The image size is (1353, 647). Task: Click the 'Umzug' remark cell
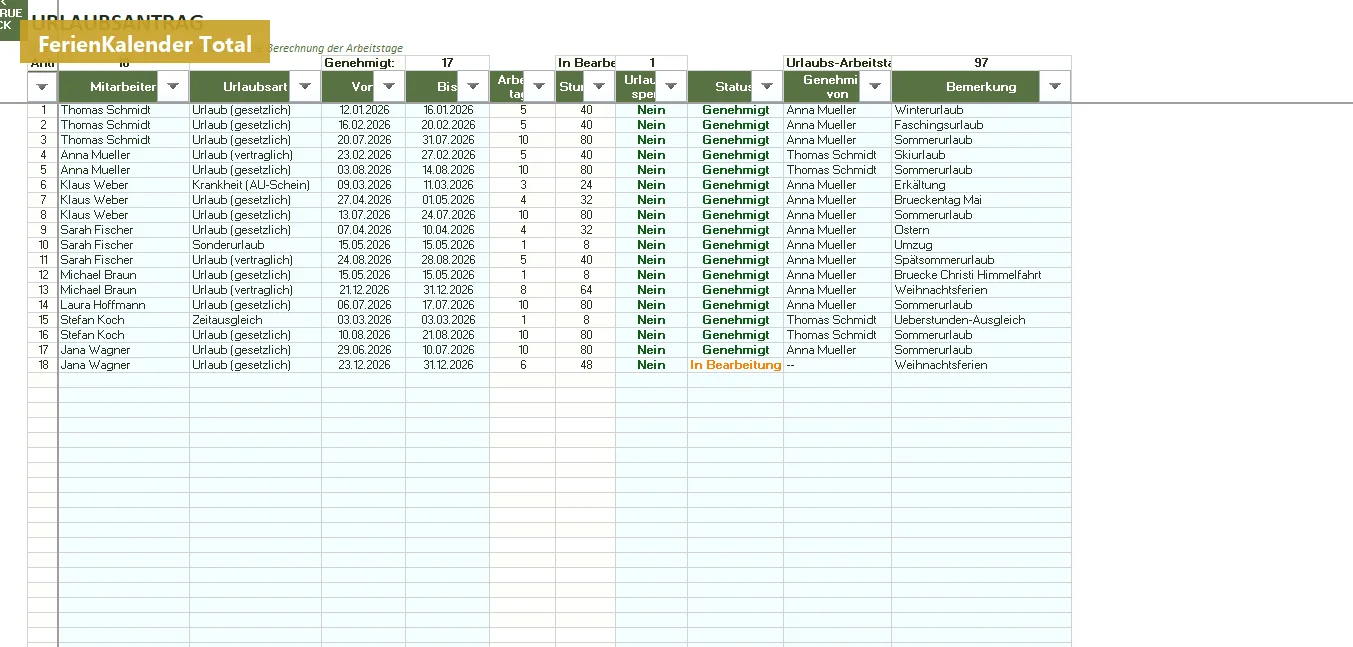(981, 245)
